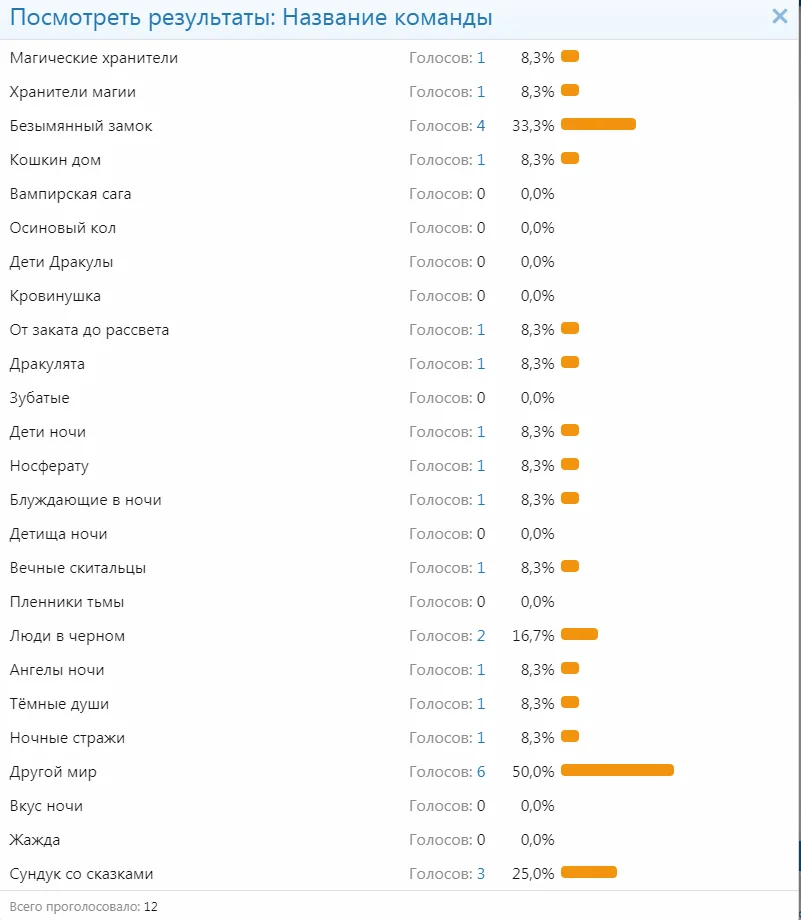Click the 33,3% bar for Безымянный замок
Viewport: 801px width, 920px height.
598,124
